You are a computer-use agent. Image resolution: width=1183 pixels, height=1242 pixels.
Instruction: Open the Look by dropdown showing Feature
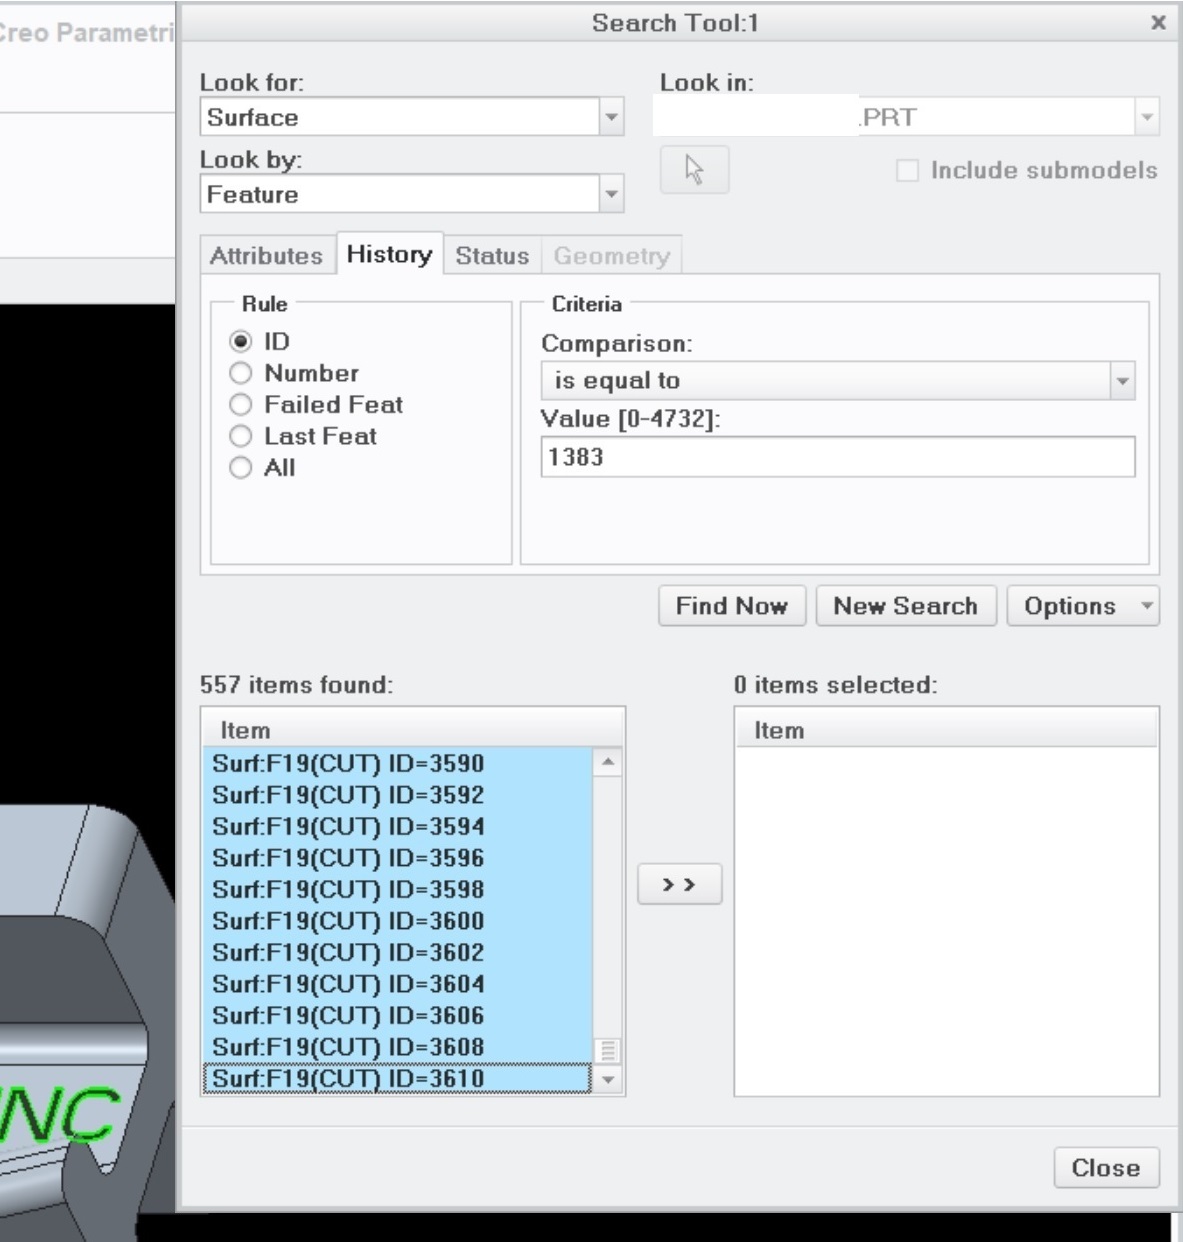[x=610, y=194]
